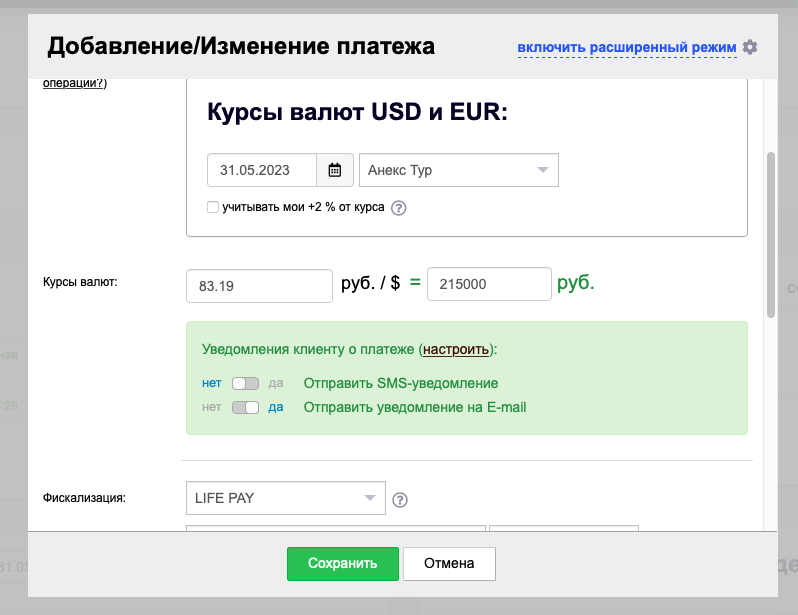Select 'нет' label for E-mail notification
The height and width of the screenshot is (615, 798).
212,407
